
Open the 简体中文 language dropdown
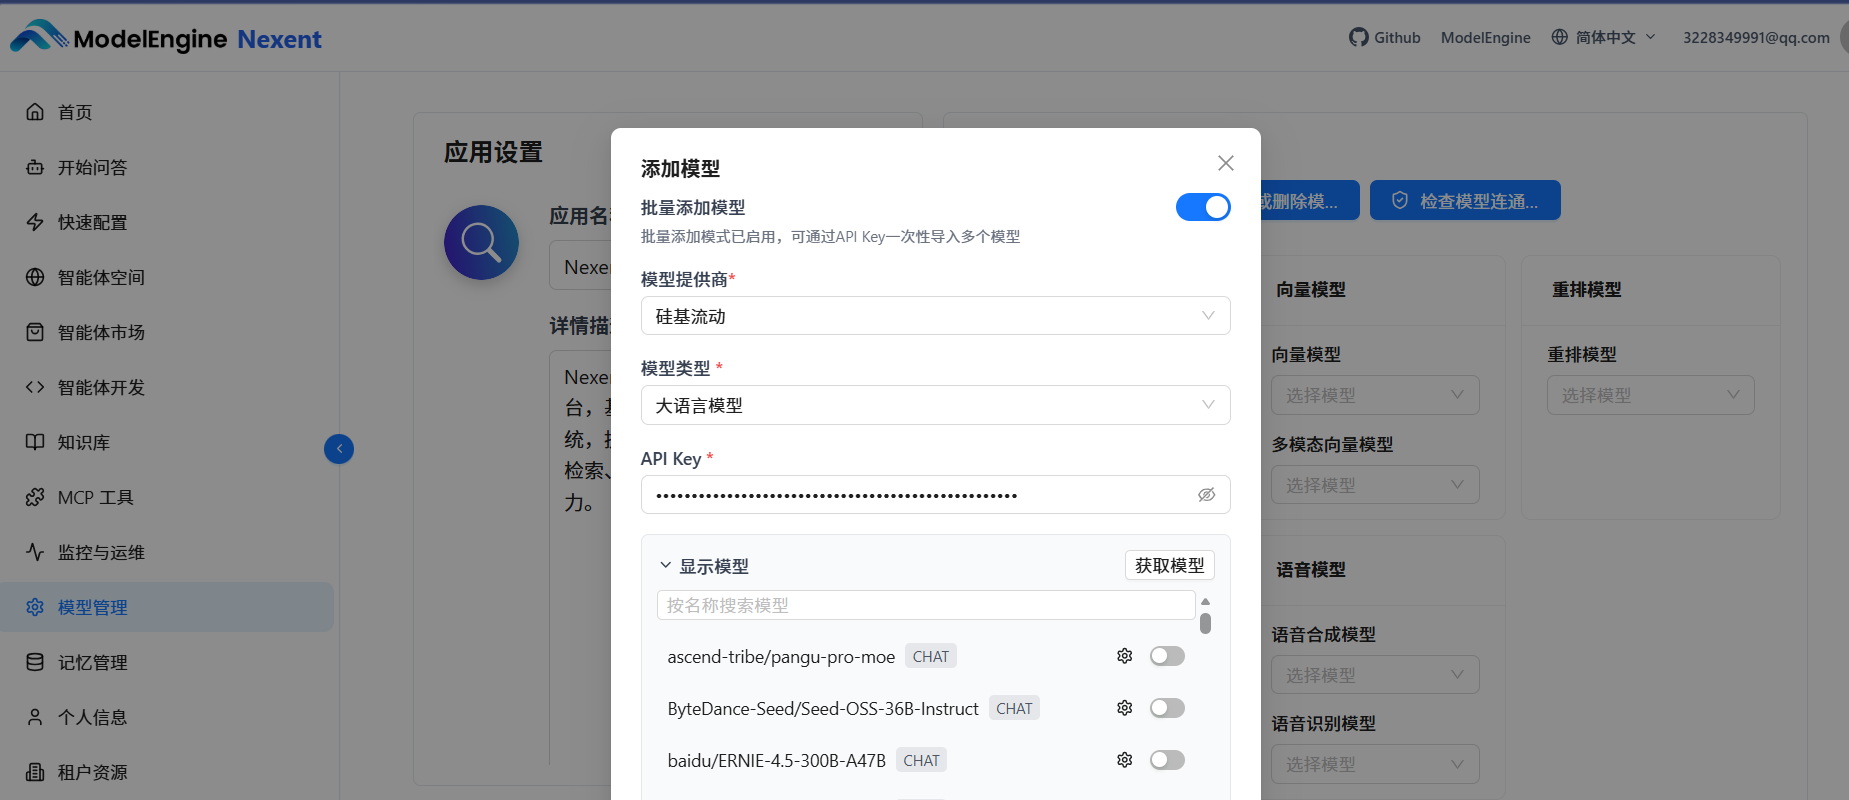(1604, 37)
